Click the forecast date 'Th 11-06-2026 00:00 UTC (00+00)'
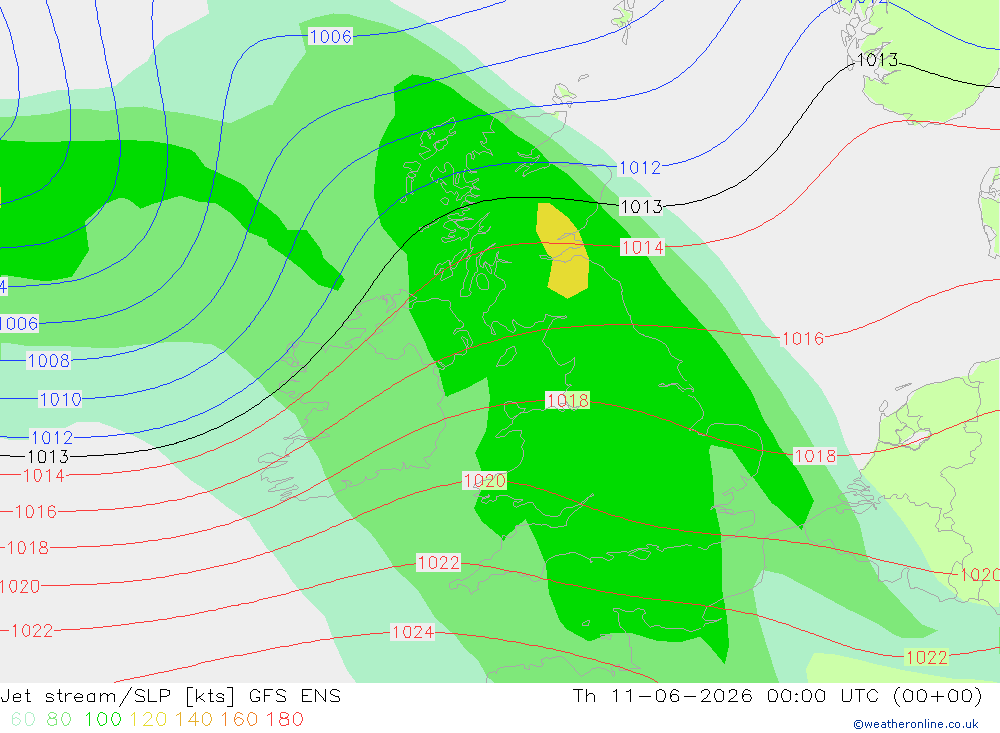This screenshot has height=733, width=1000. (777, 695)
